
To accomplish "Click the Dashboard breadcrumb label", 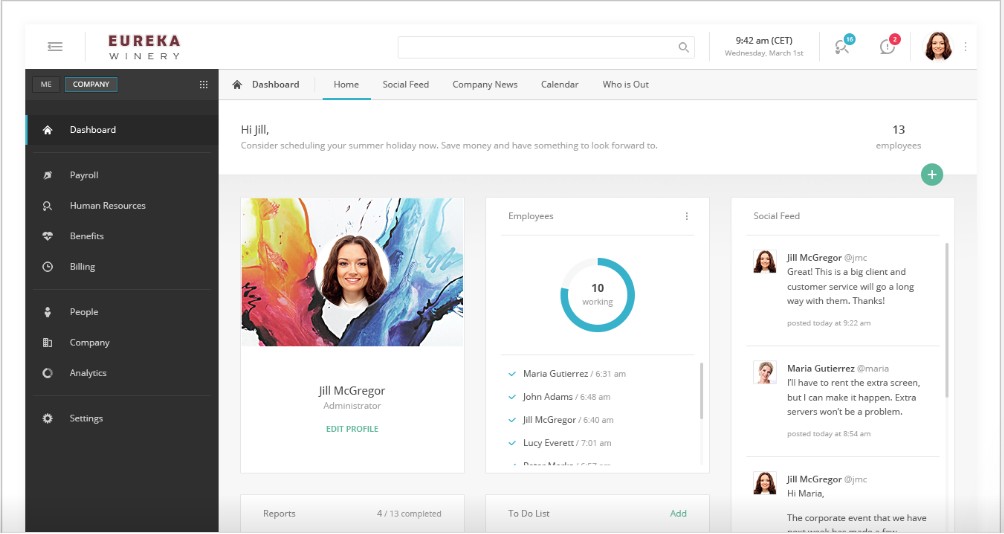I will pos(275,85).
